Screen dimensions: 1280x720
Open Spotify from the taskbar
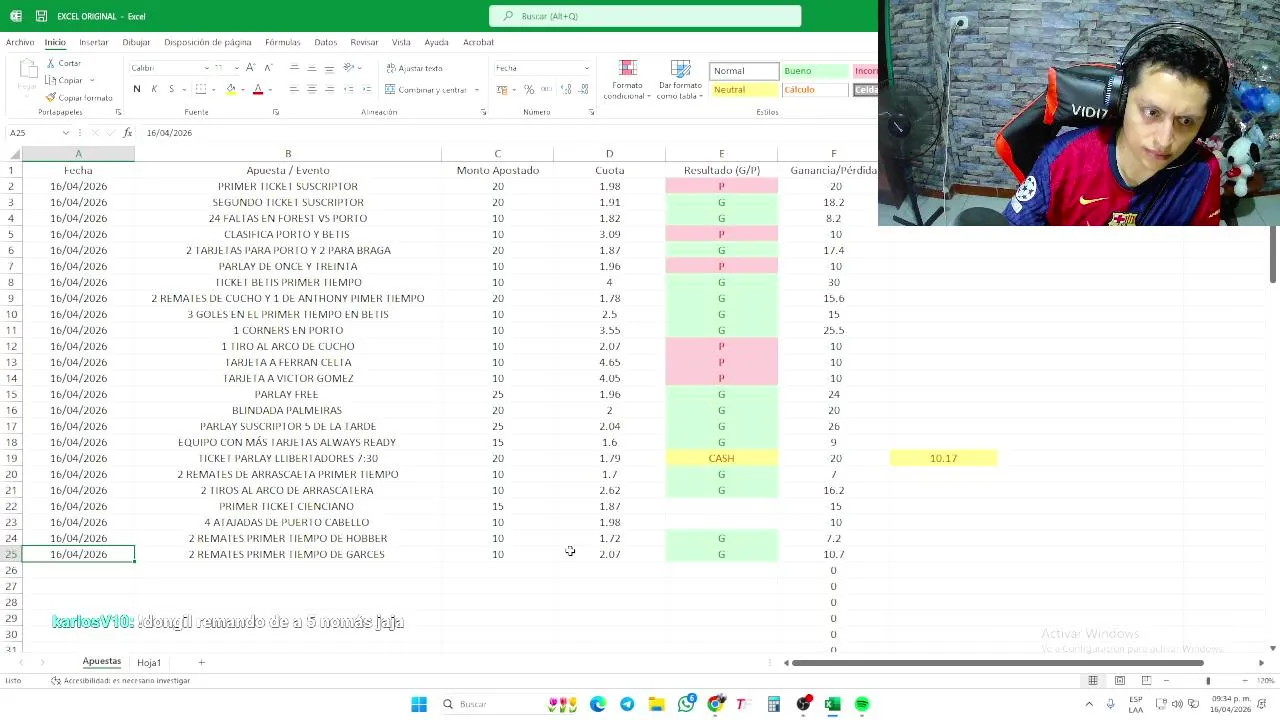point(862,704)
